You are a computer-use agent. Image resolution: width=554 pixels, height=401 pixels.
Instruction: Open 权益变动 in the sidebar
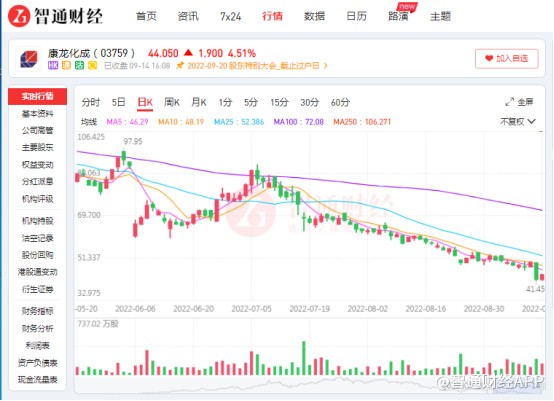point(37,165)
